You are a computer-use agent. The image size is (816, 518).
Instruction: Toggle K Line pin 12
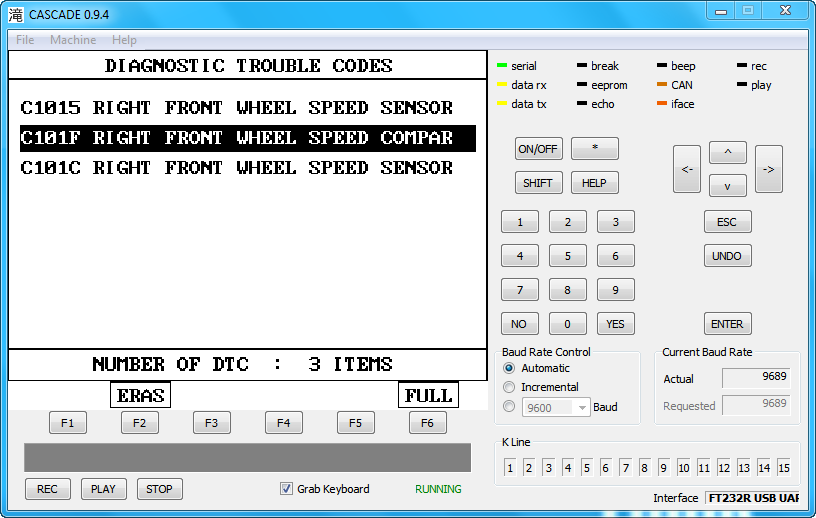[724, 468]
